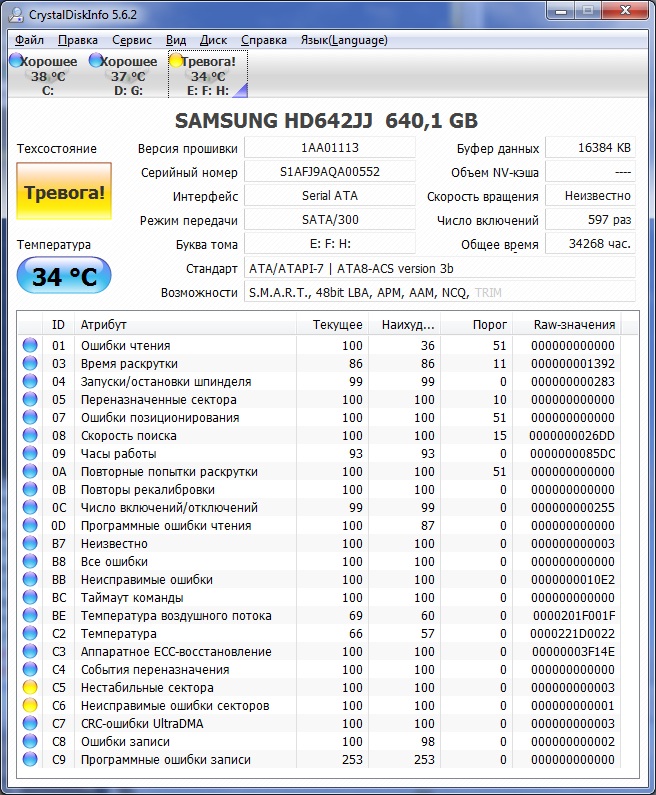Click the Порог column header

point(476,324)
